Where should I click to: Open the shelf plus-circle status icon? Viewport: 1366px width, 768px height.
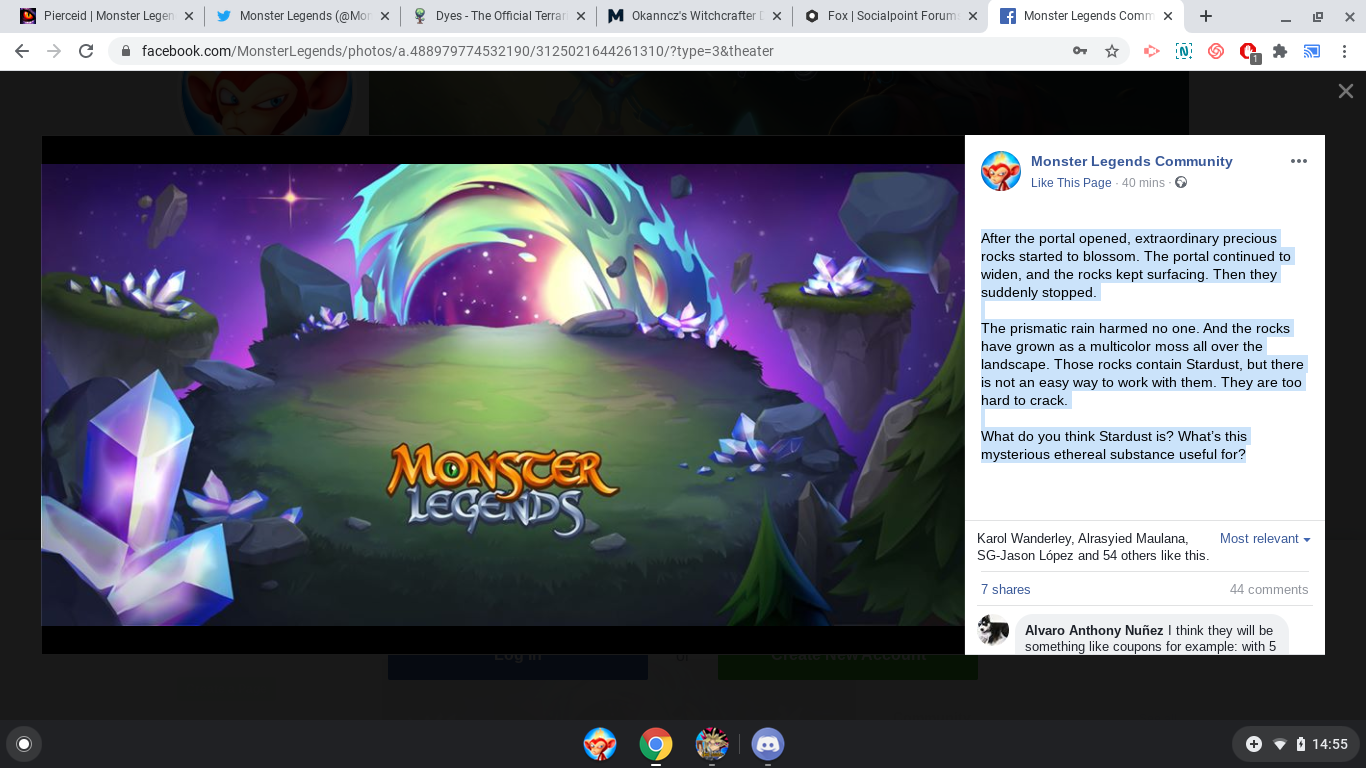[1254, 744]
